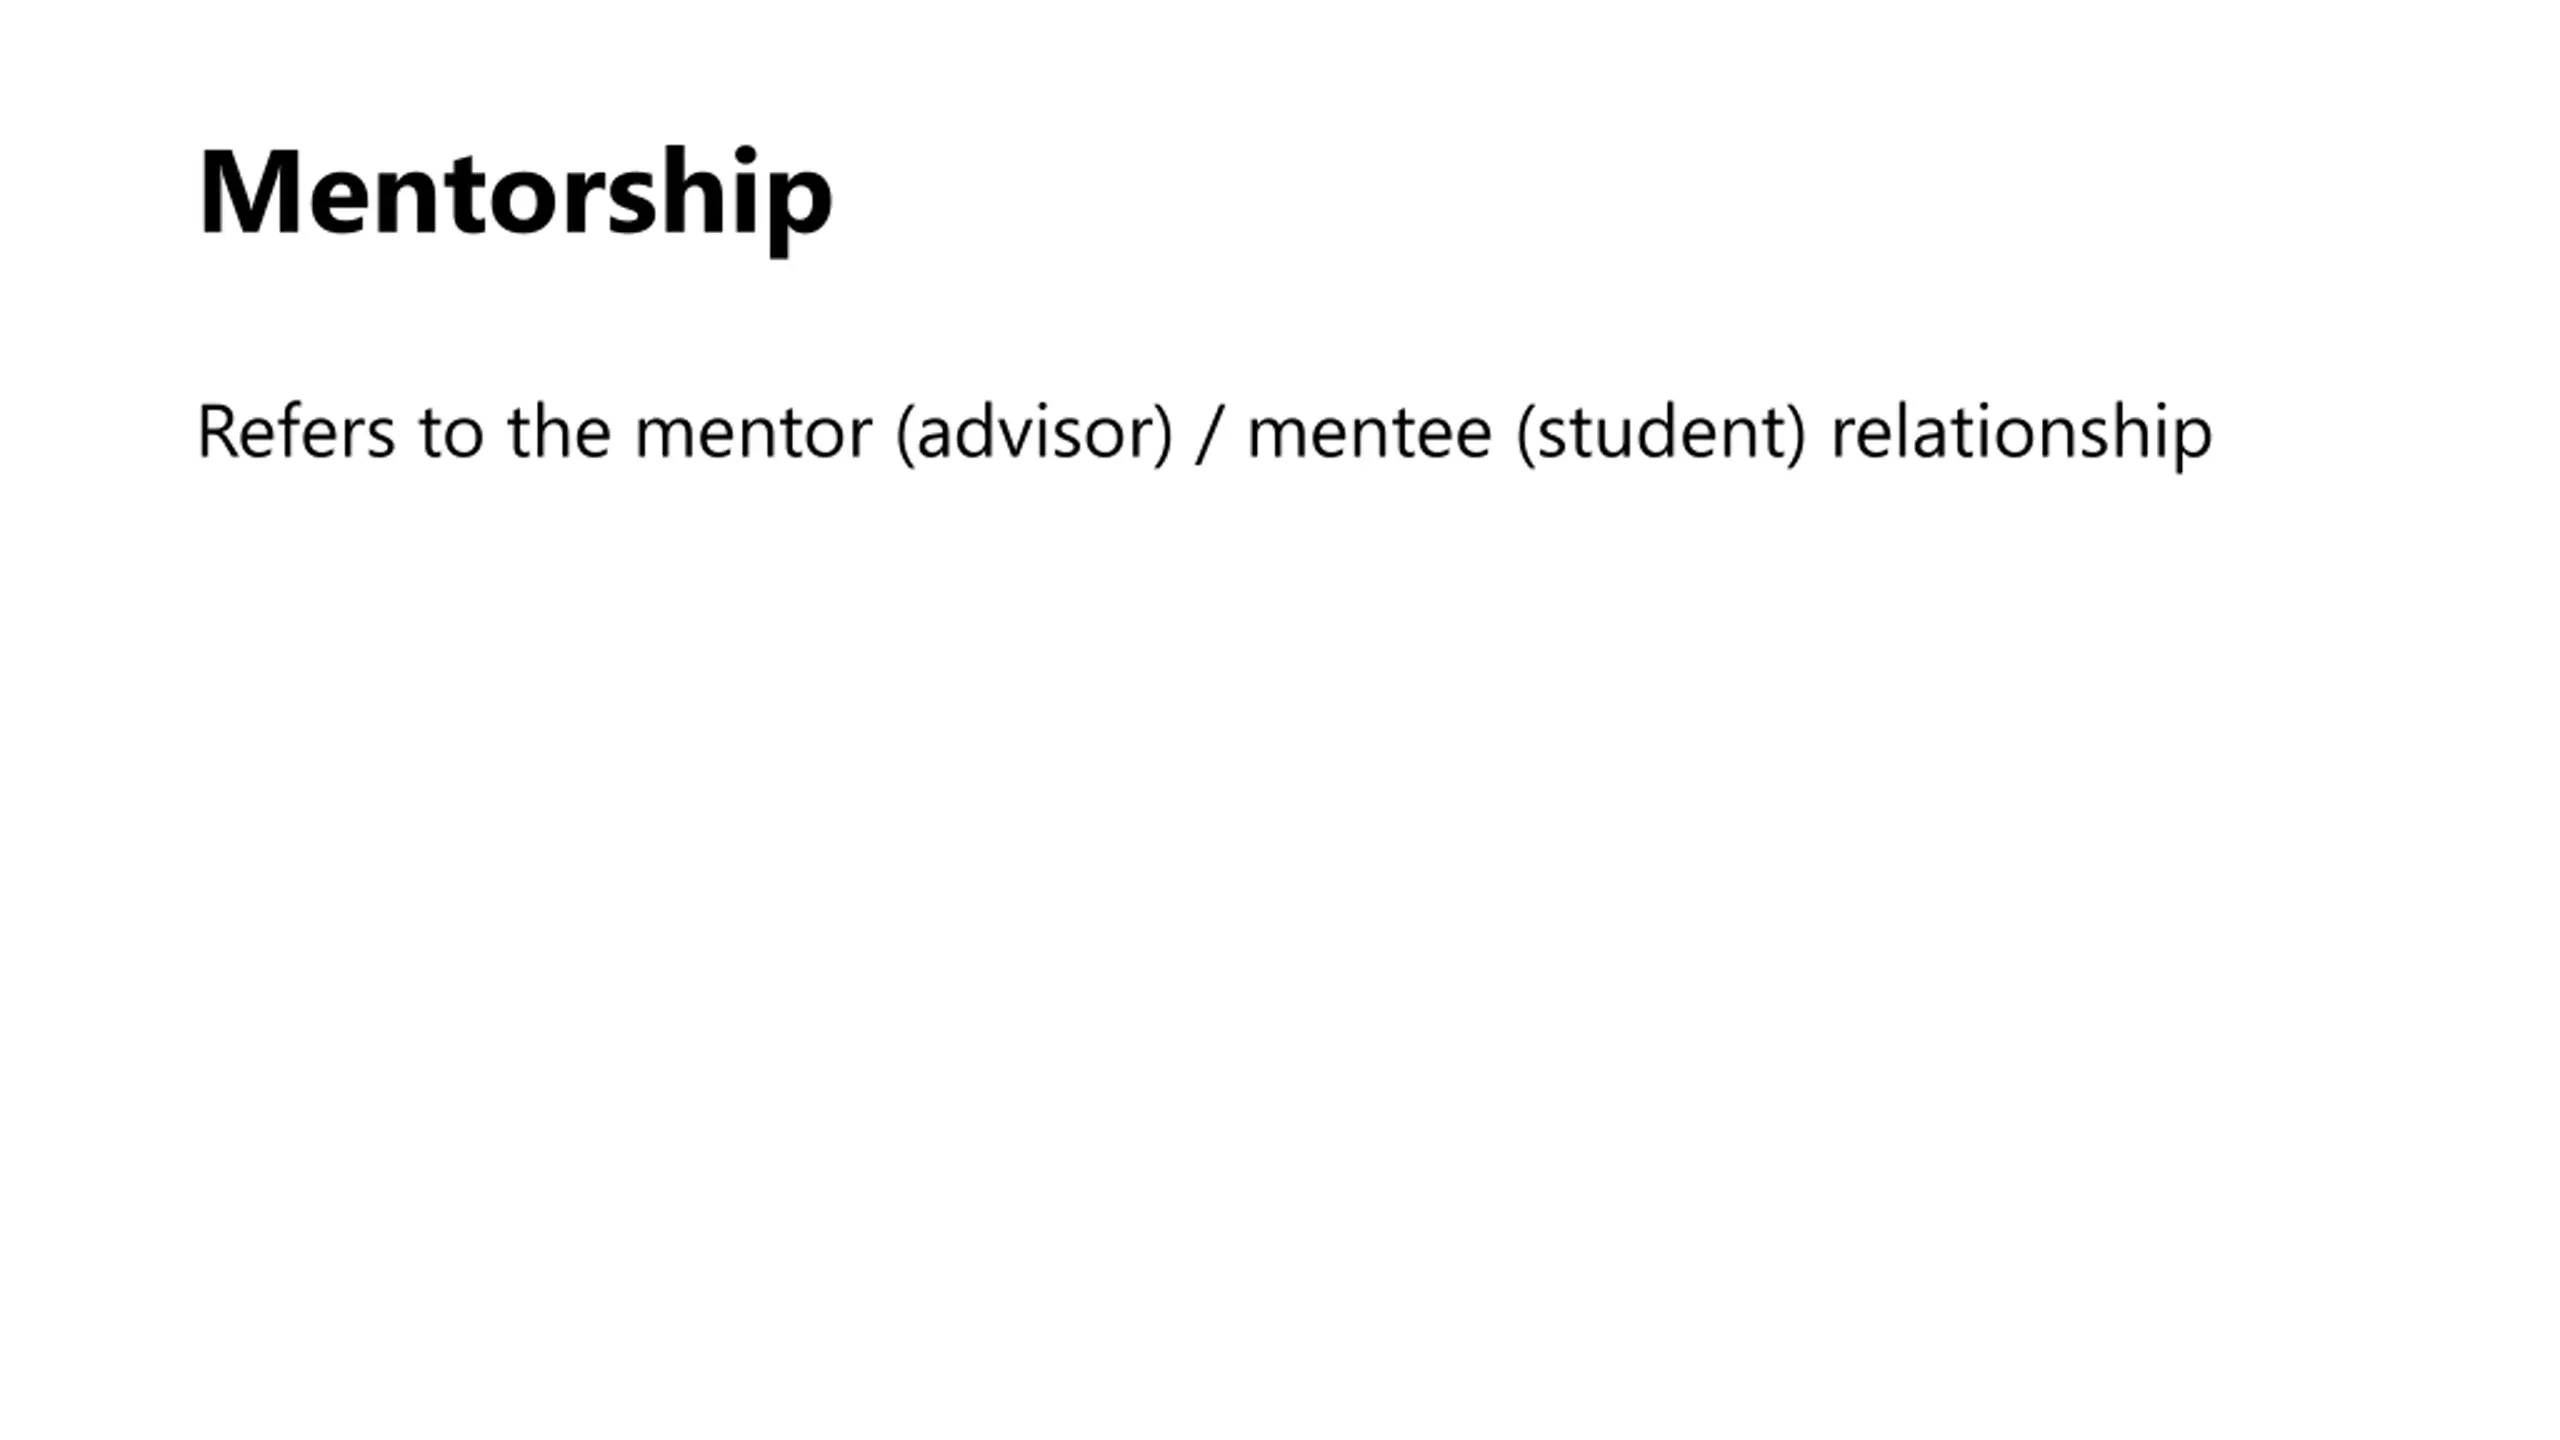Image resolution: width=2560 pixels, height=1440 pixels.
Task: Click the capital R in Refers
Action: pos(217,432)
